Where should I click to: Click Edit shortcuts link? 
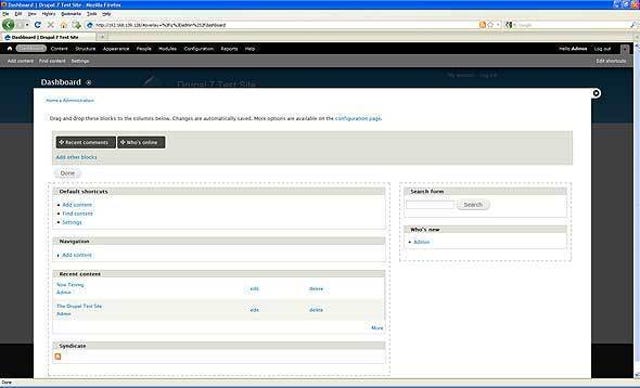tap(611, 61)
